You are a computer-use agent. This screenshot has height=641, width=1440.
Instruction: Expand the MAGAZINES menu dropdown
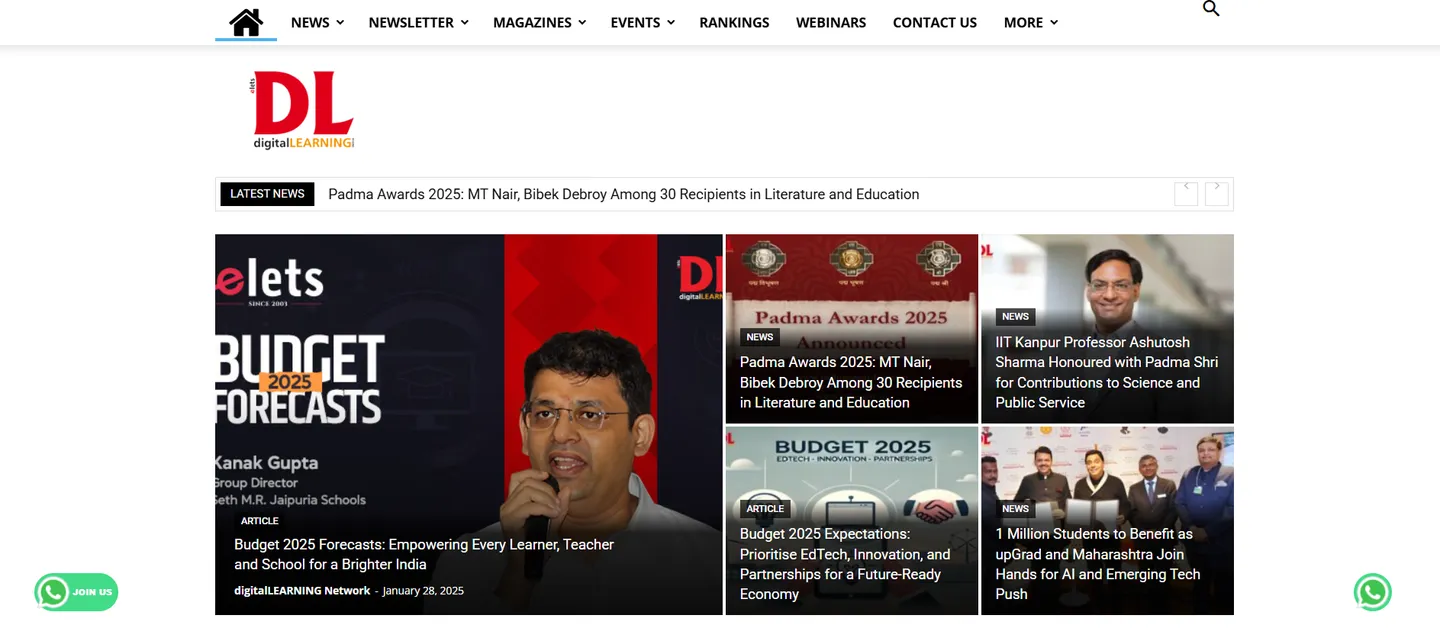[x=539, y=22]
